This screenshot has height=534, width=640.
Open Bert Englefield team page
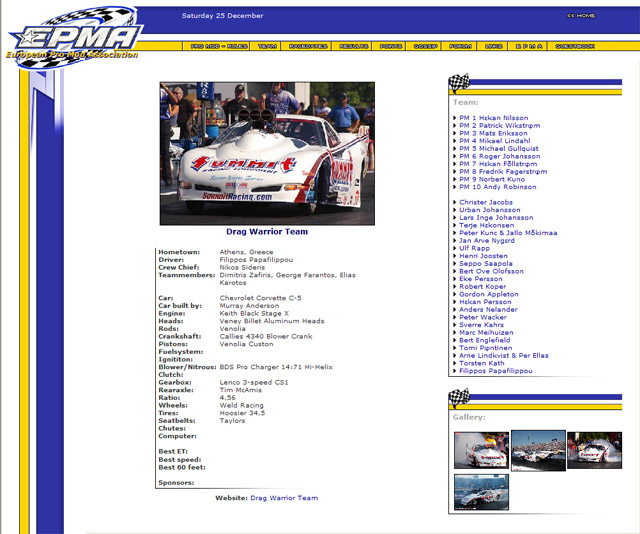point(484,340)
